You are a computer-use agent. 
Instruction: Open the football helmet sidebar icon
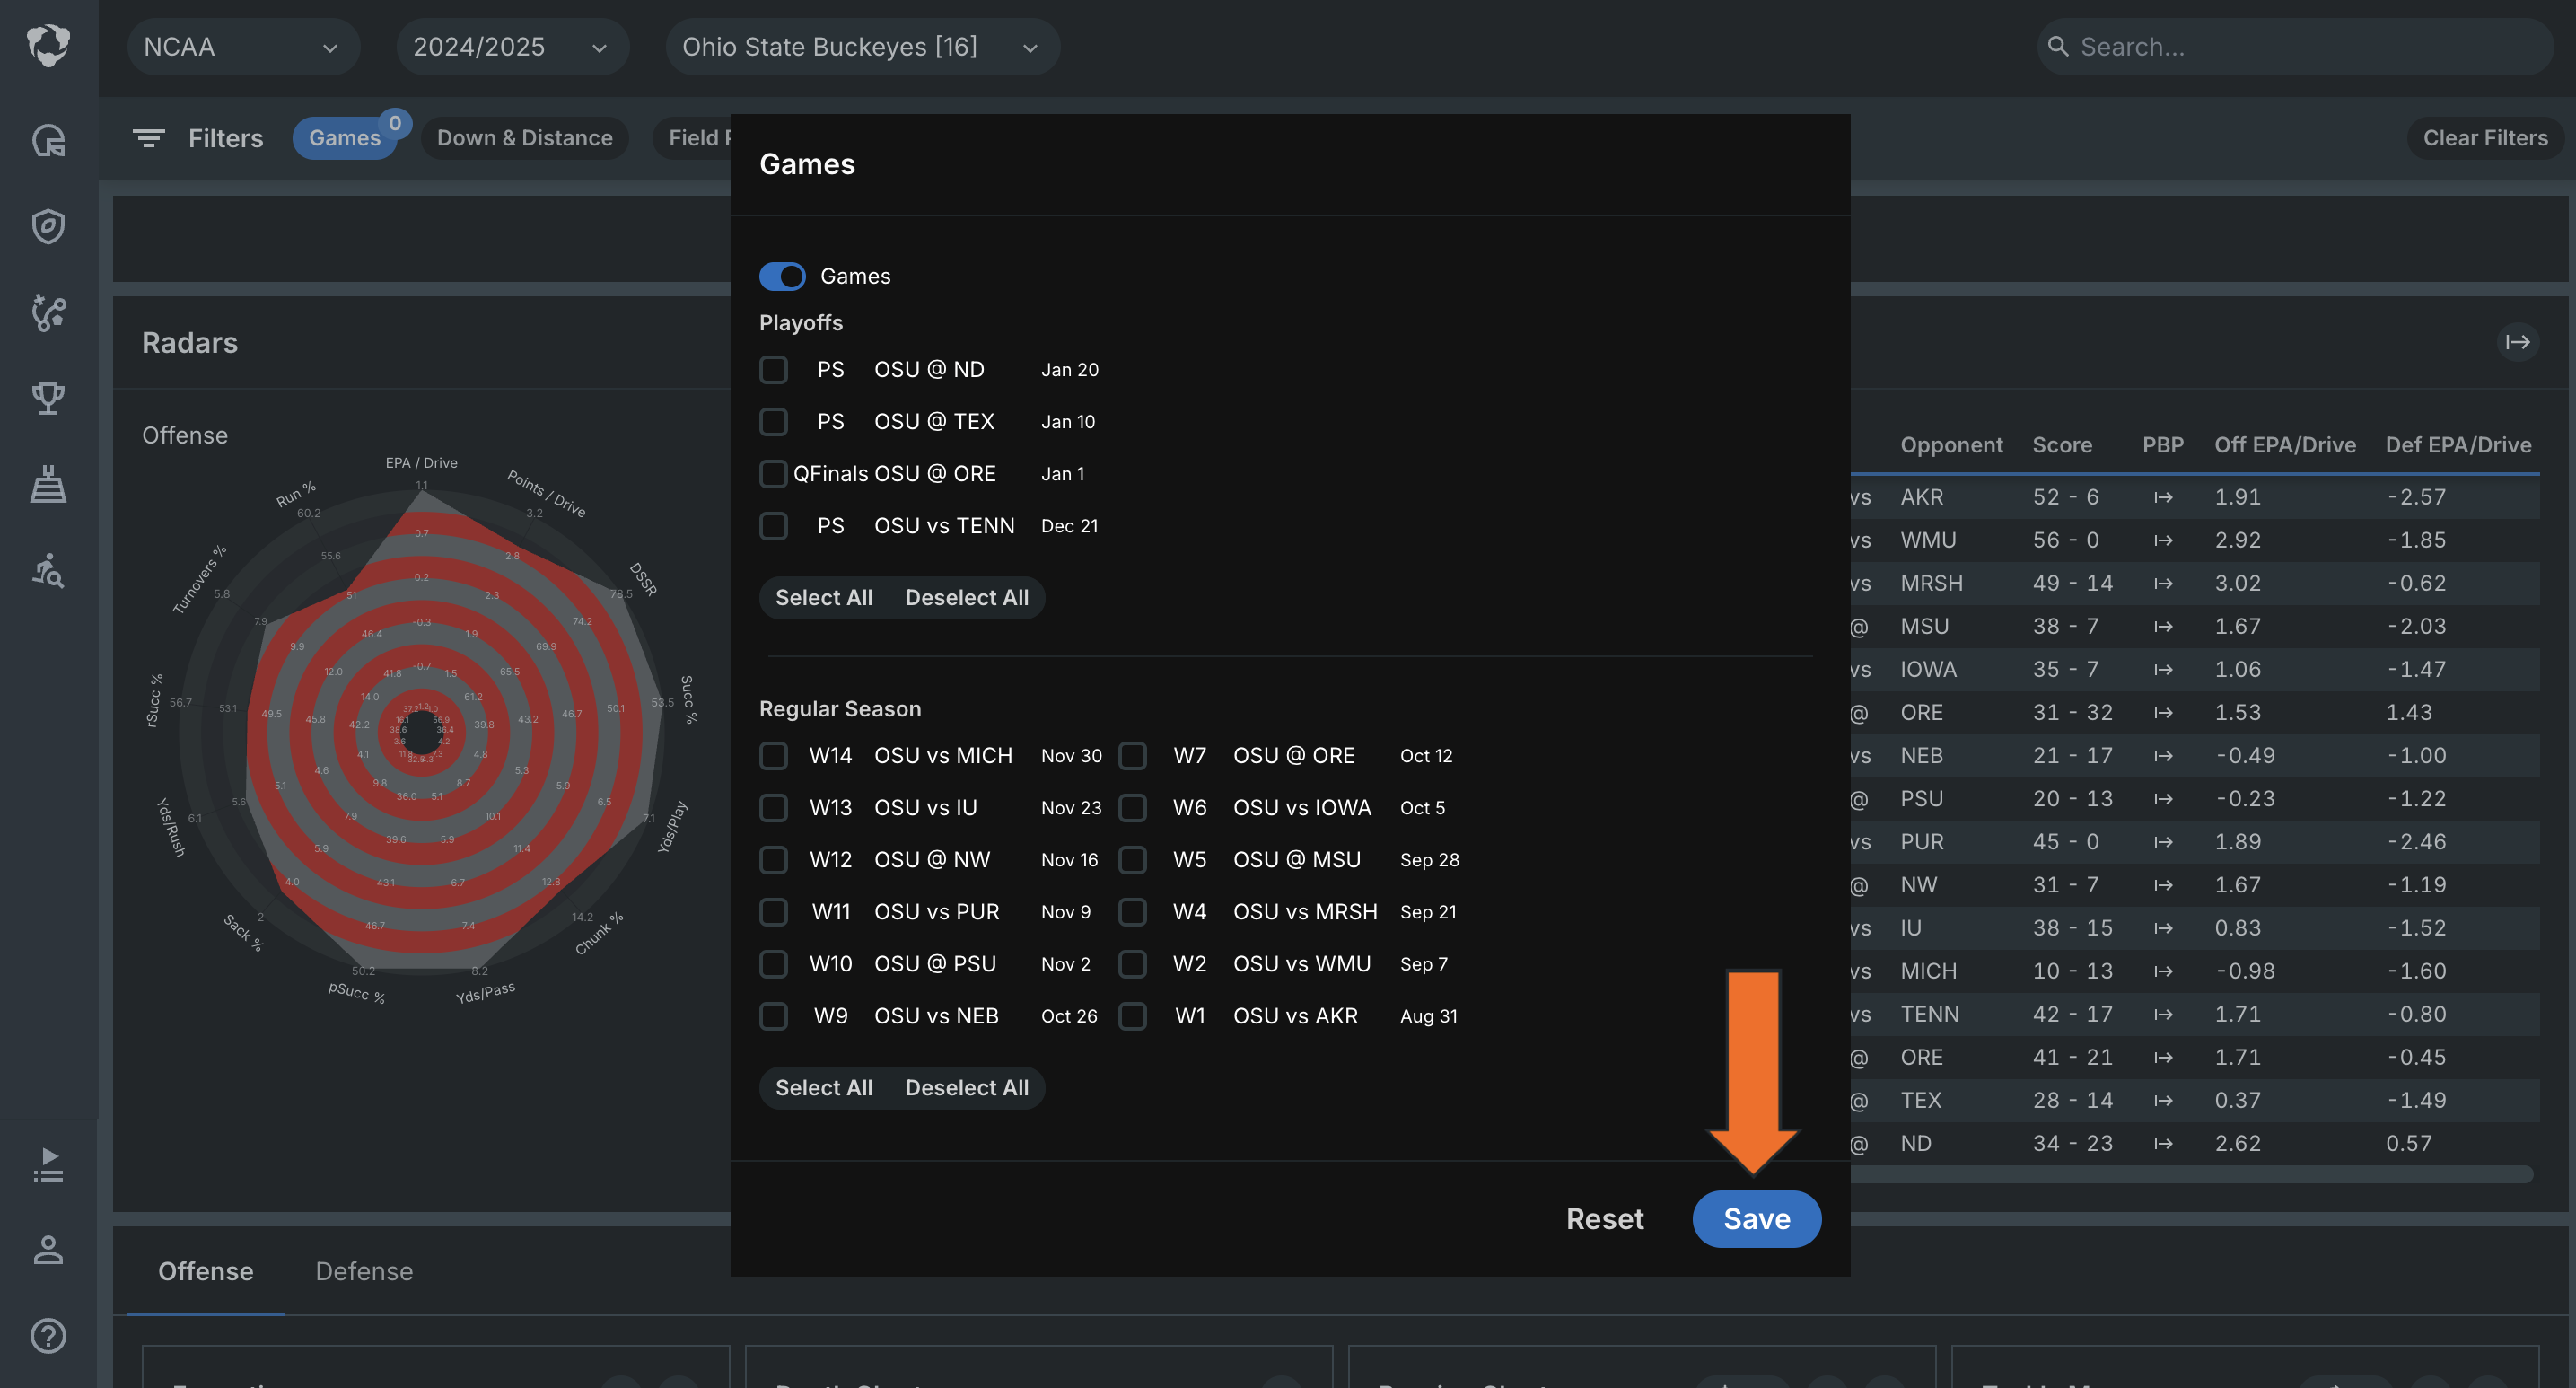click(48, 140)
